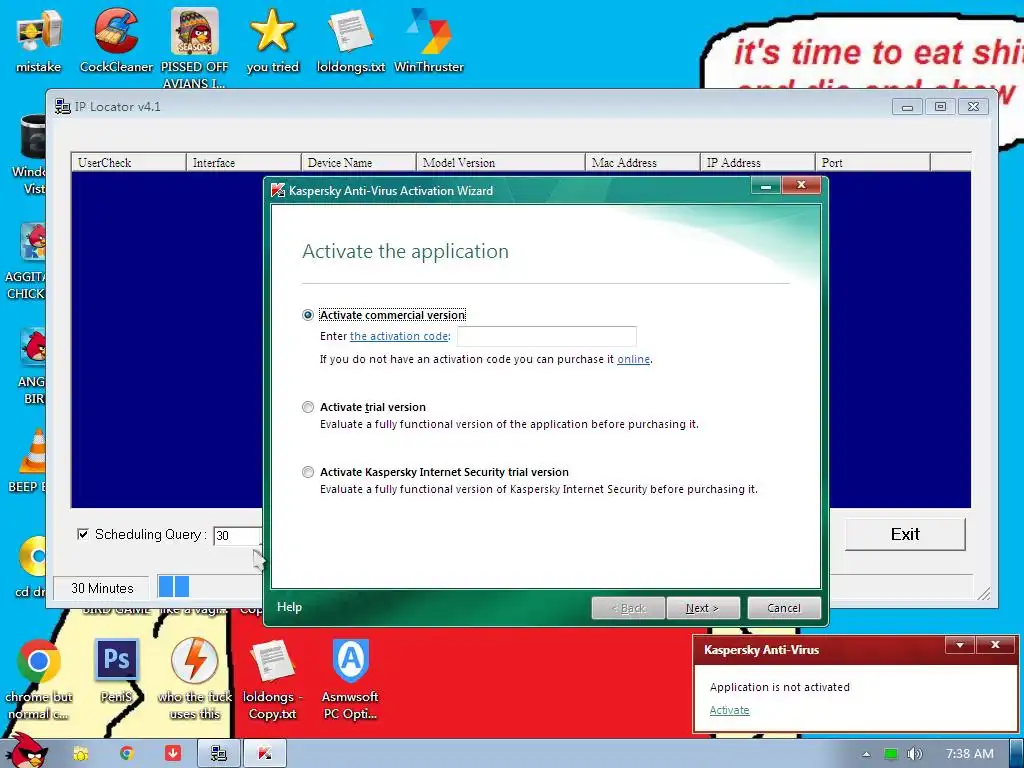Click the Scheduling Query value field
Image resolution: width=1024 pixels, height=768 pixels.
click(237, 536)
